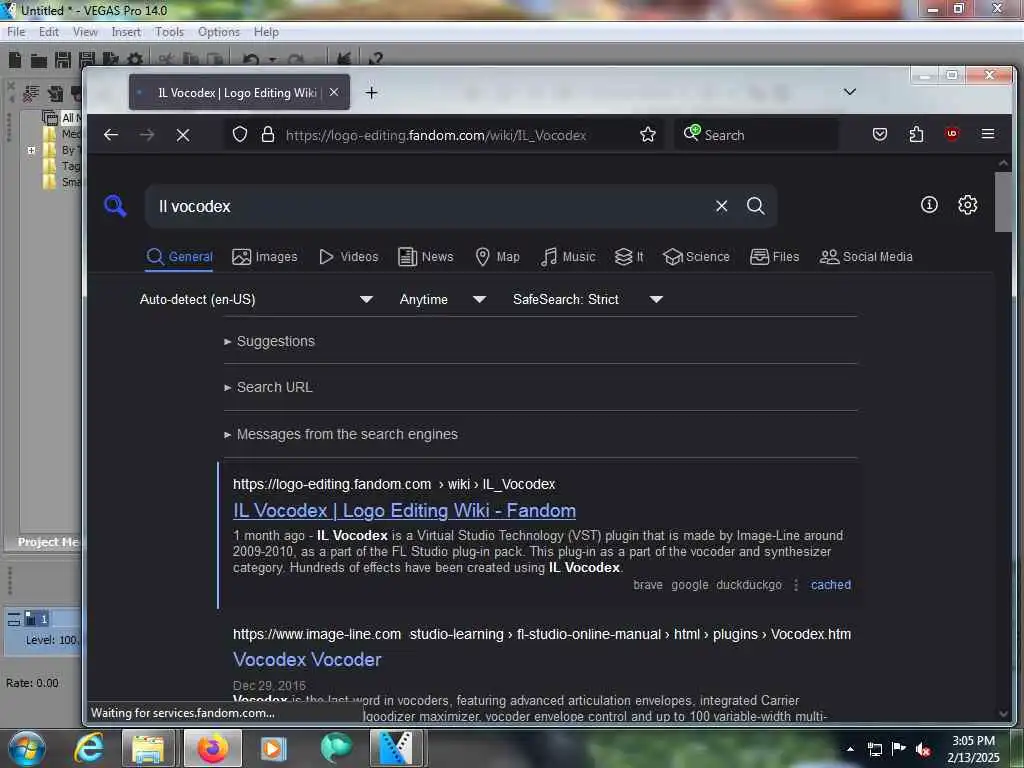Screen dimensions: 1024x768
Task: Switch to the Science search tab
Action: pyautogui.click(x=696, y=257)
